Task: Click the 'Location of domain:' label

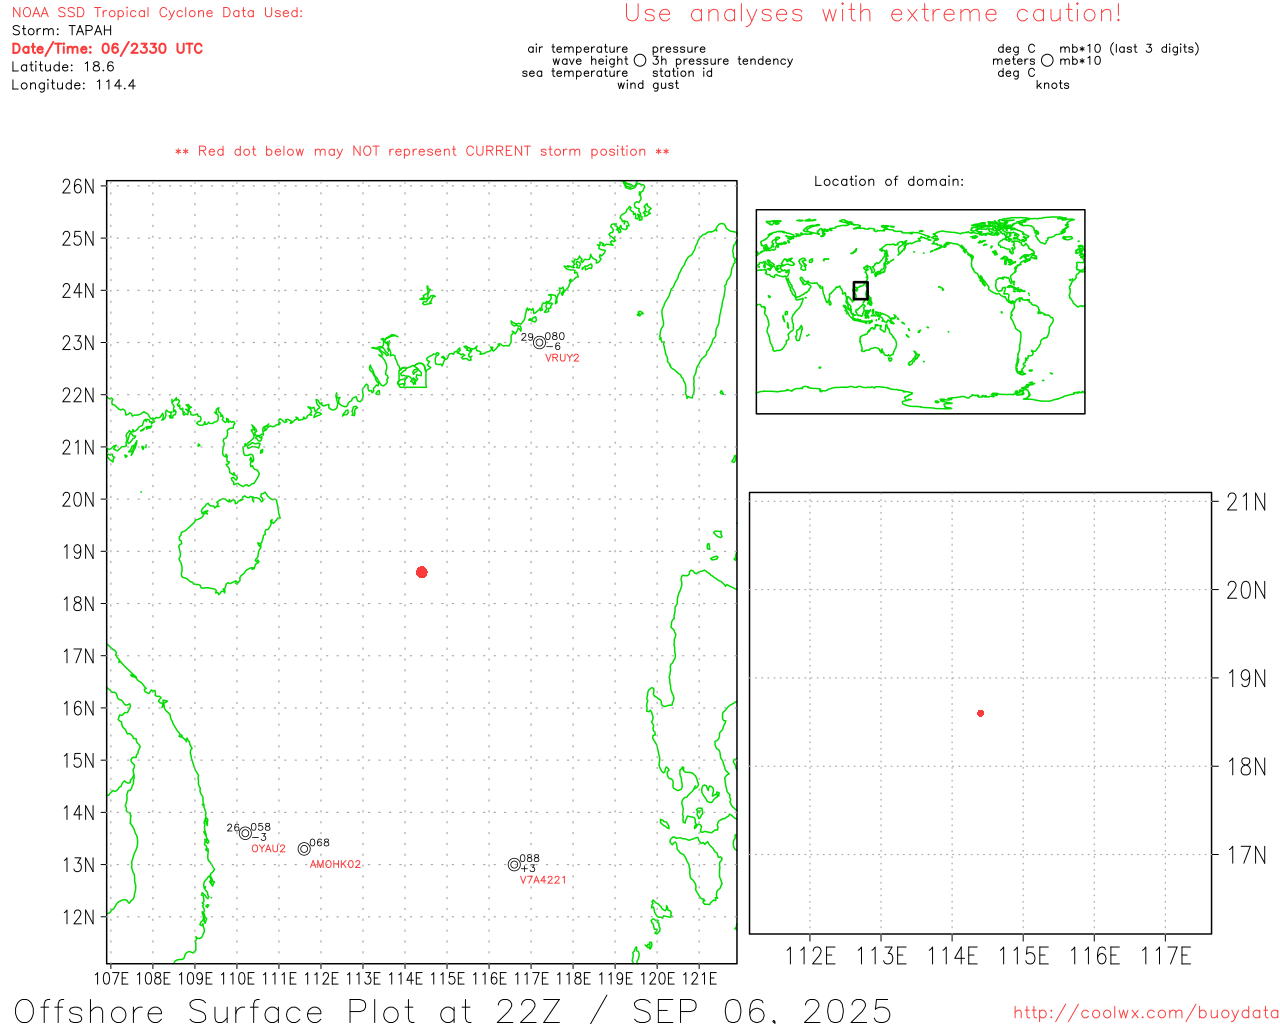Action: [x=889, y=181]
